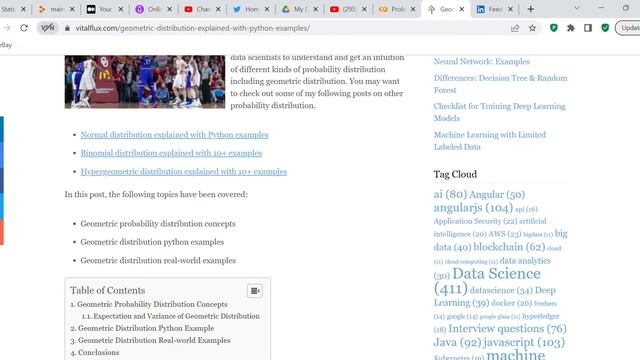Select the ai (80) tag

click(x=450, y=194)
